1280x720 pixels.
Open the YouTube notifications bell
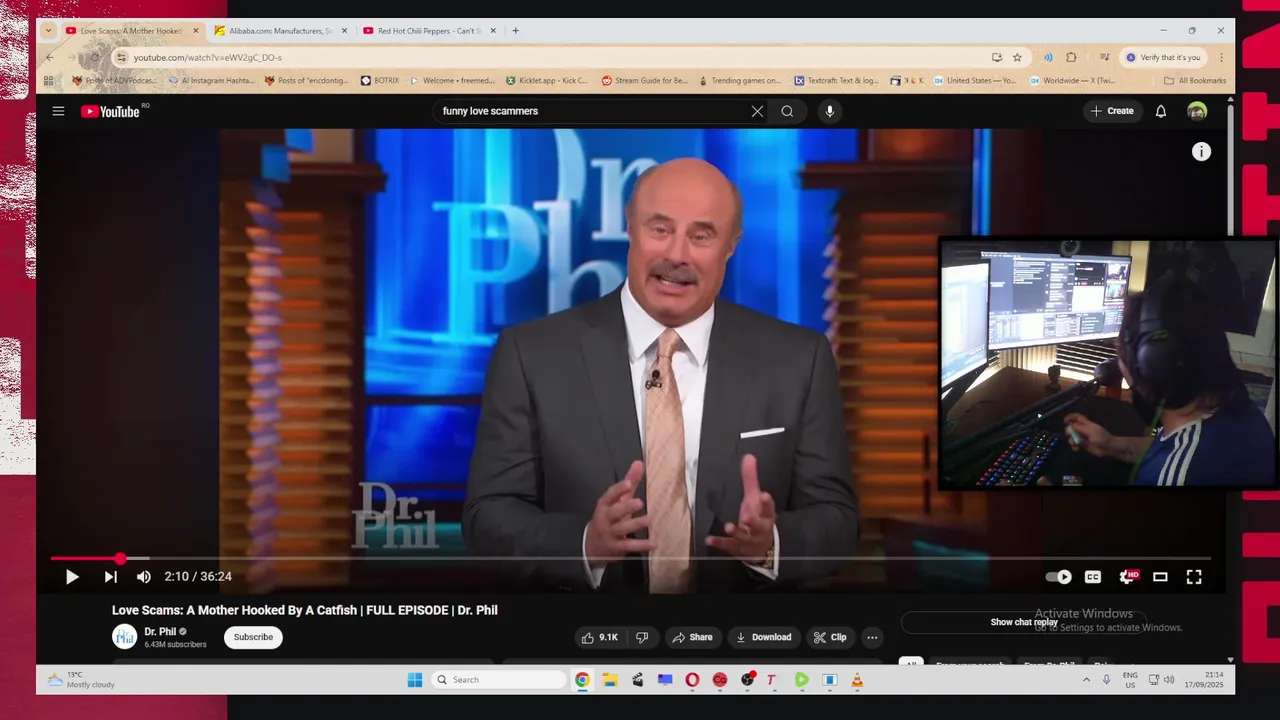tap(1161, 111)
